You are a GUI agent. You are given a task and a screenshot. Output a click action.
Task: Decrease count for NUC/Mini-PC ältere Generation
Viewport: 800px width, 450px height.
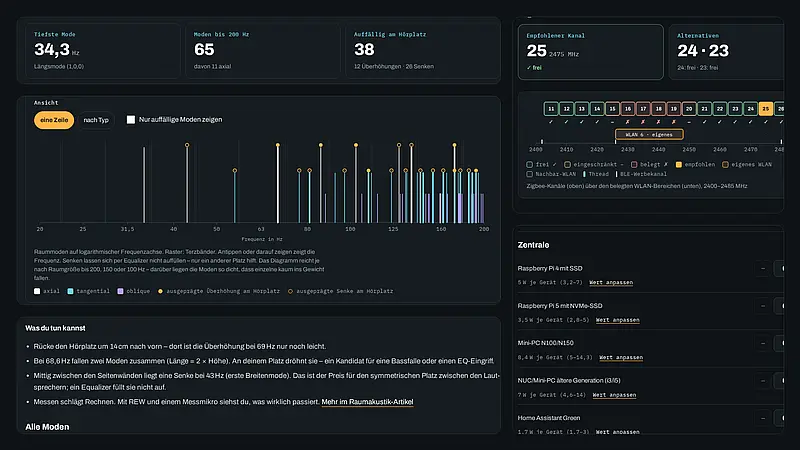click(x=763, y=381)
